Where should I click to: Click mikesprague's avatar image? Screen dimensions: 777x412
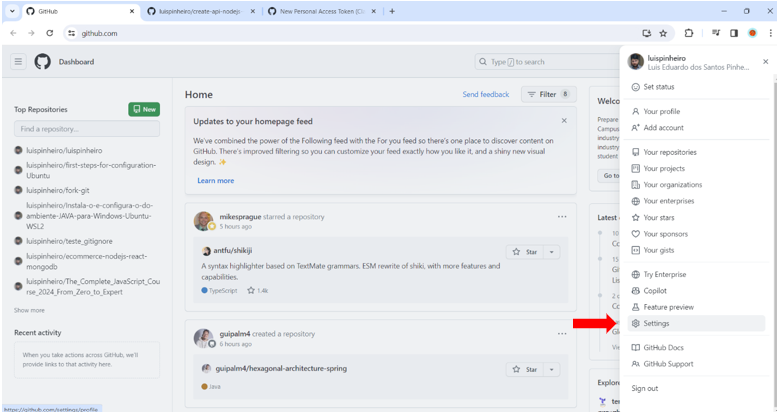[203, 221]
